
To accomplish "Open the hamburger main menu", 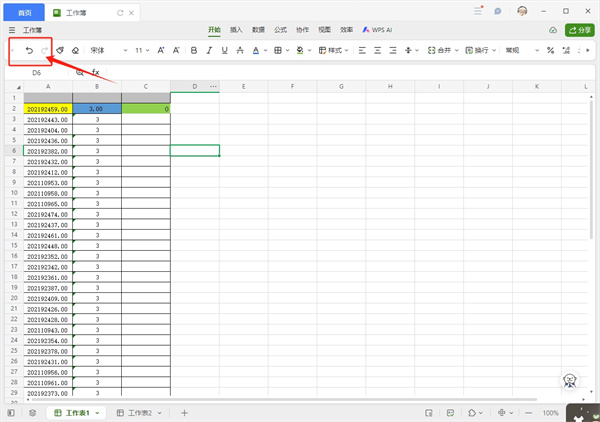I will tap(12, 30).
